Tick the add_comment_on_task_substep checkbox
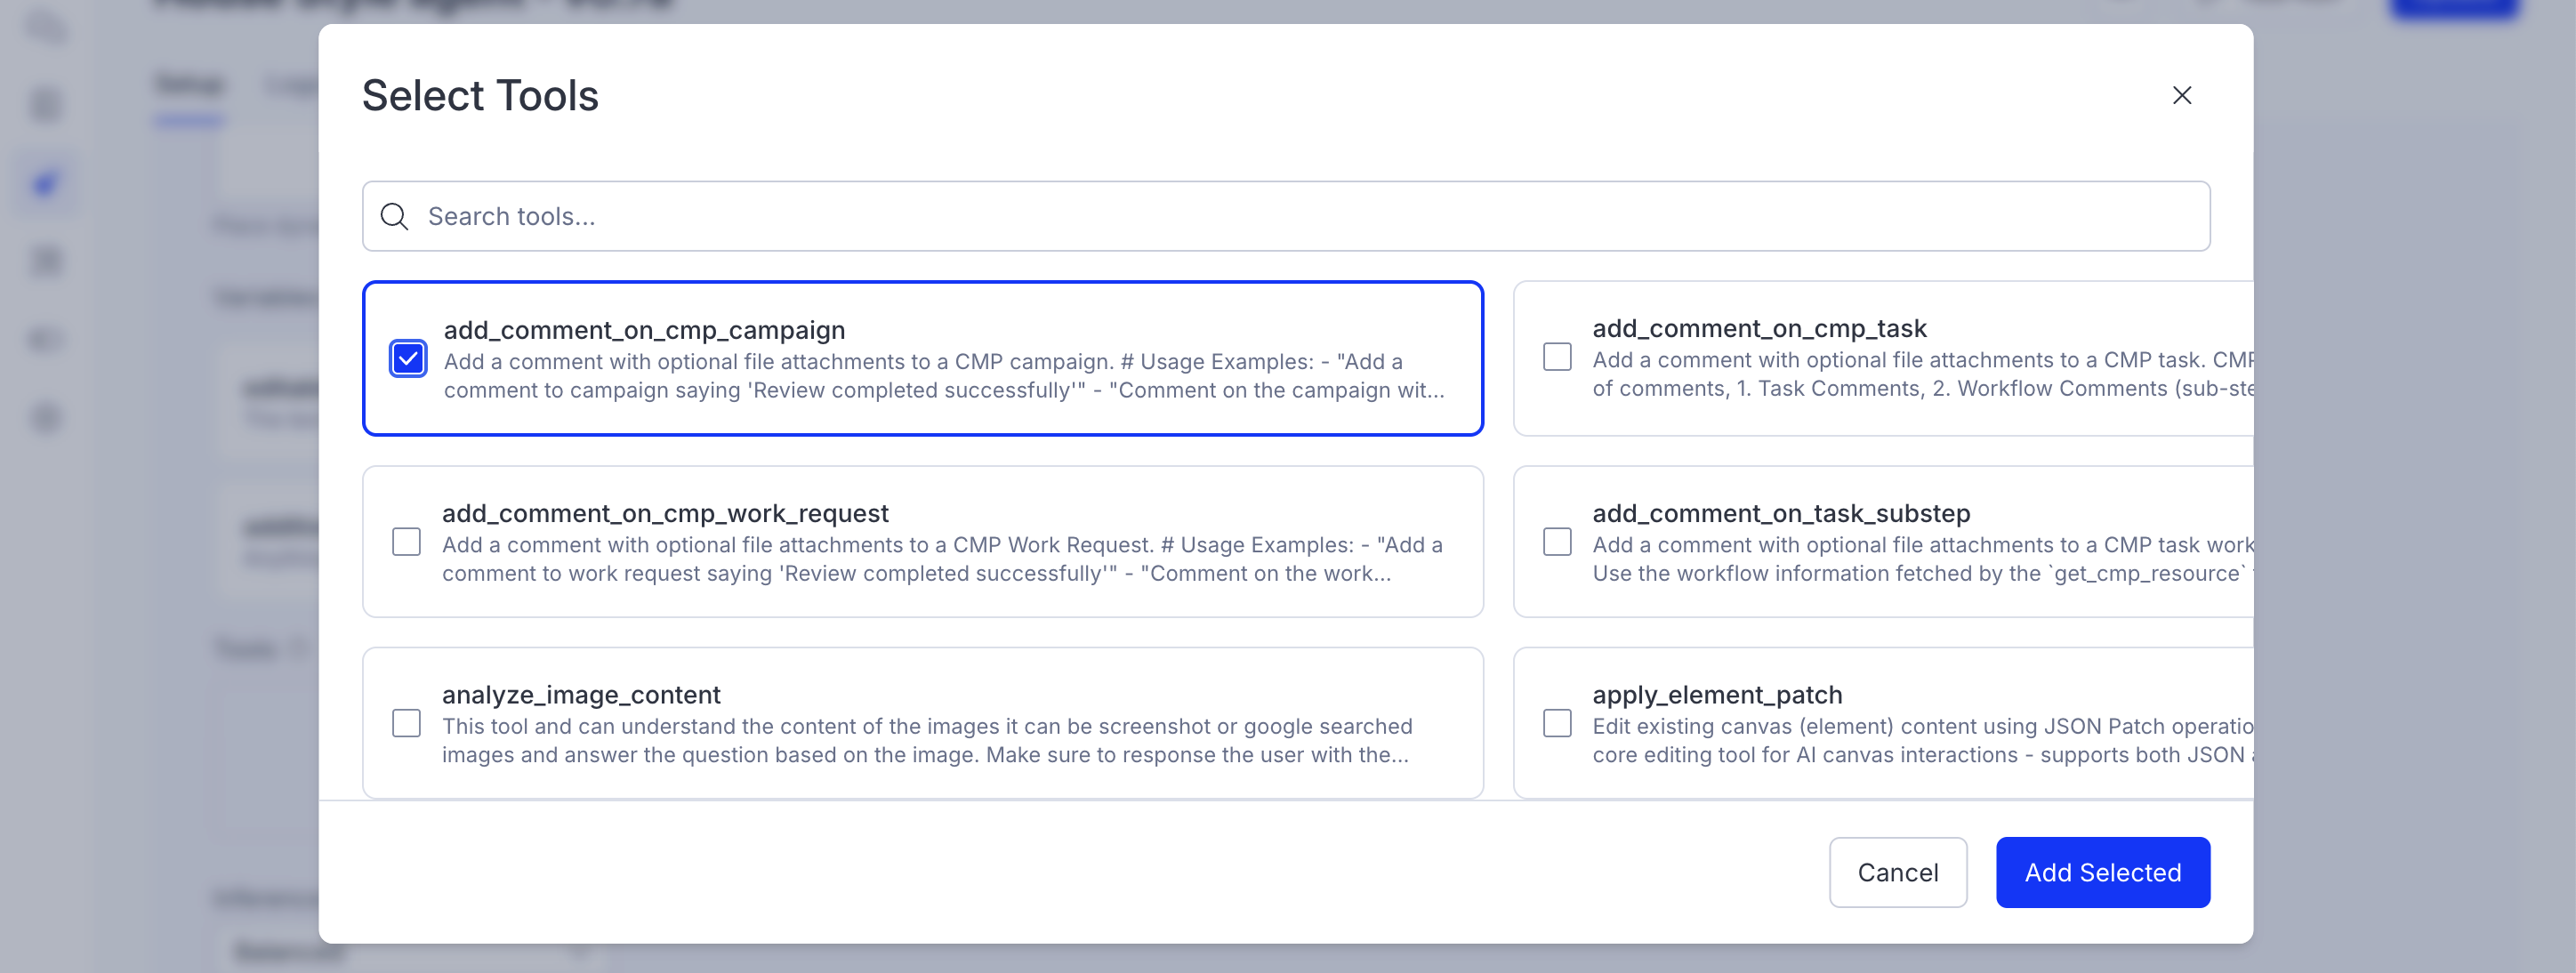Screen dimensions: 2576x973 1556,542
